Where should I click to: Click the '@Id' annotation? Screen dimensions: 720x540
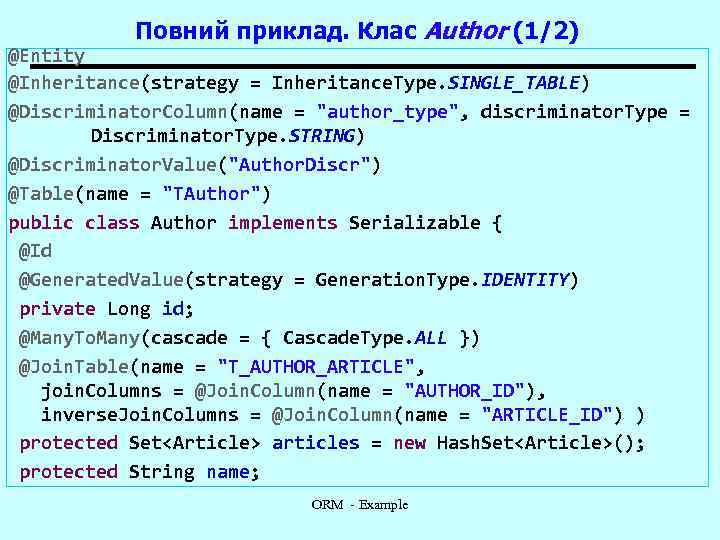(35, 252)
